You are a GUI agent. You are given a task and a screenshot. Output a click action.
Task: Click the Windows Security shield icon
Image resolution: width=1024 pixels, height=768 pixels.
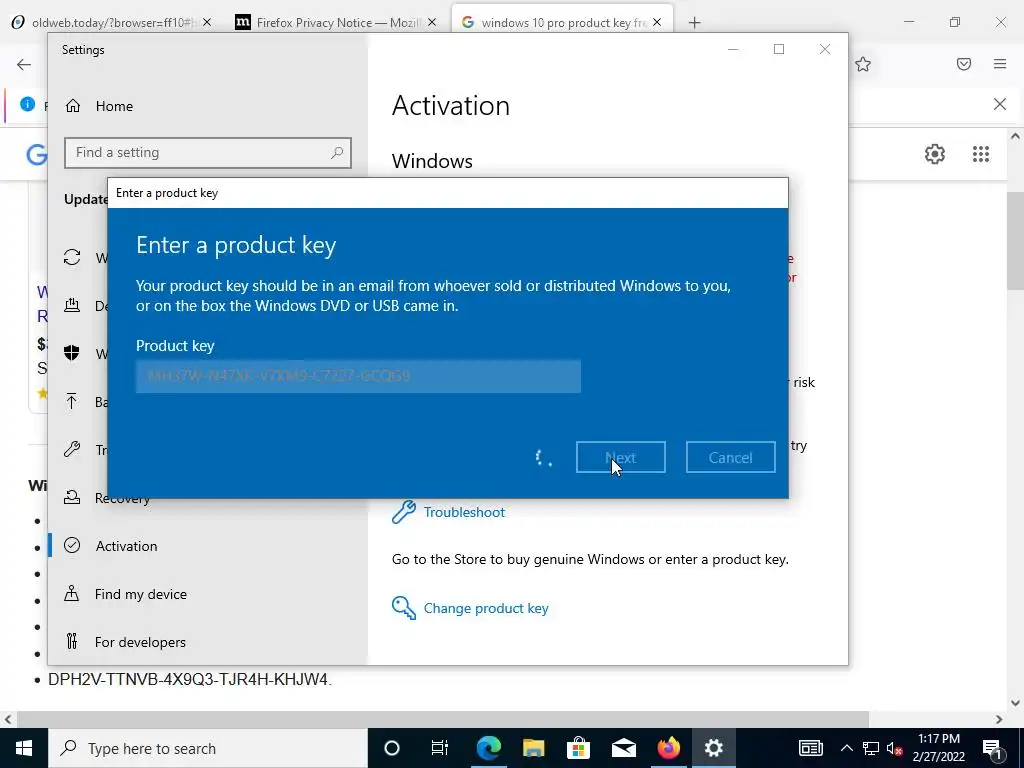tap(72, 353)
